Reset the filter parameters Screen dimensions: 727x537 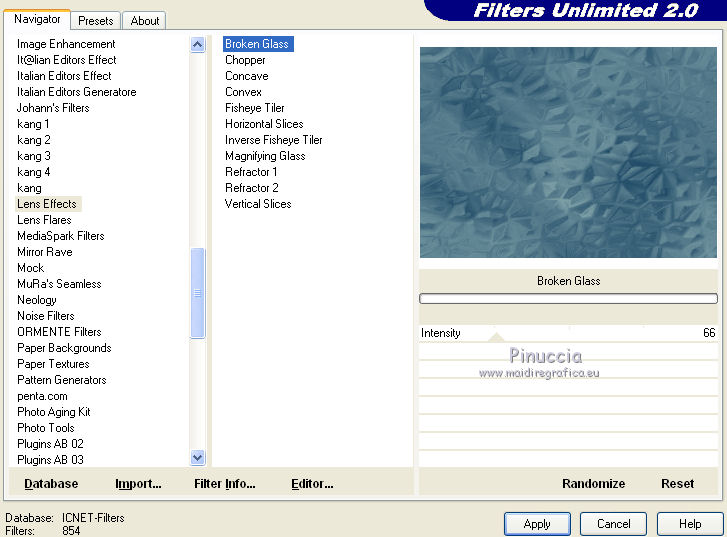(x=677, y=484)
